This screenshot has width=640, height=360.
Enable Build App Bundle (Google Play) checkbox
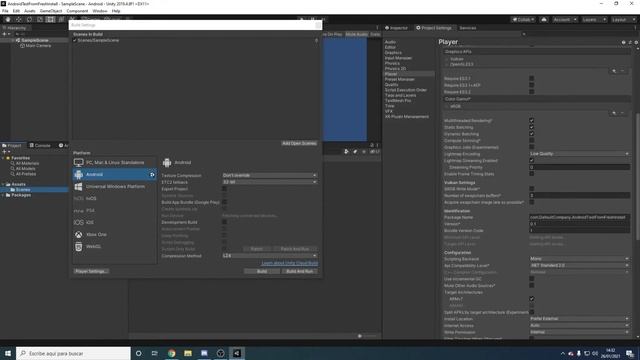(x=224, y=202)
